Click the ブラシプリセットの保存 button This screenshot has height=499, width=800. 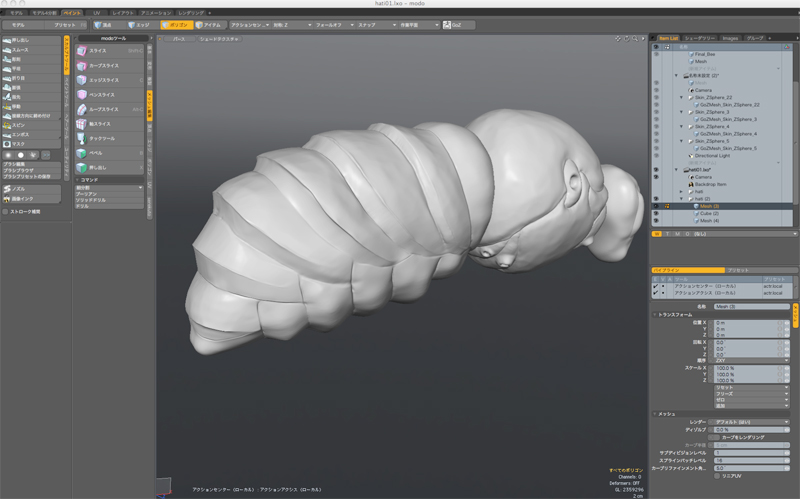click(x=31, y=177)
